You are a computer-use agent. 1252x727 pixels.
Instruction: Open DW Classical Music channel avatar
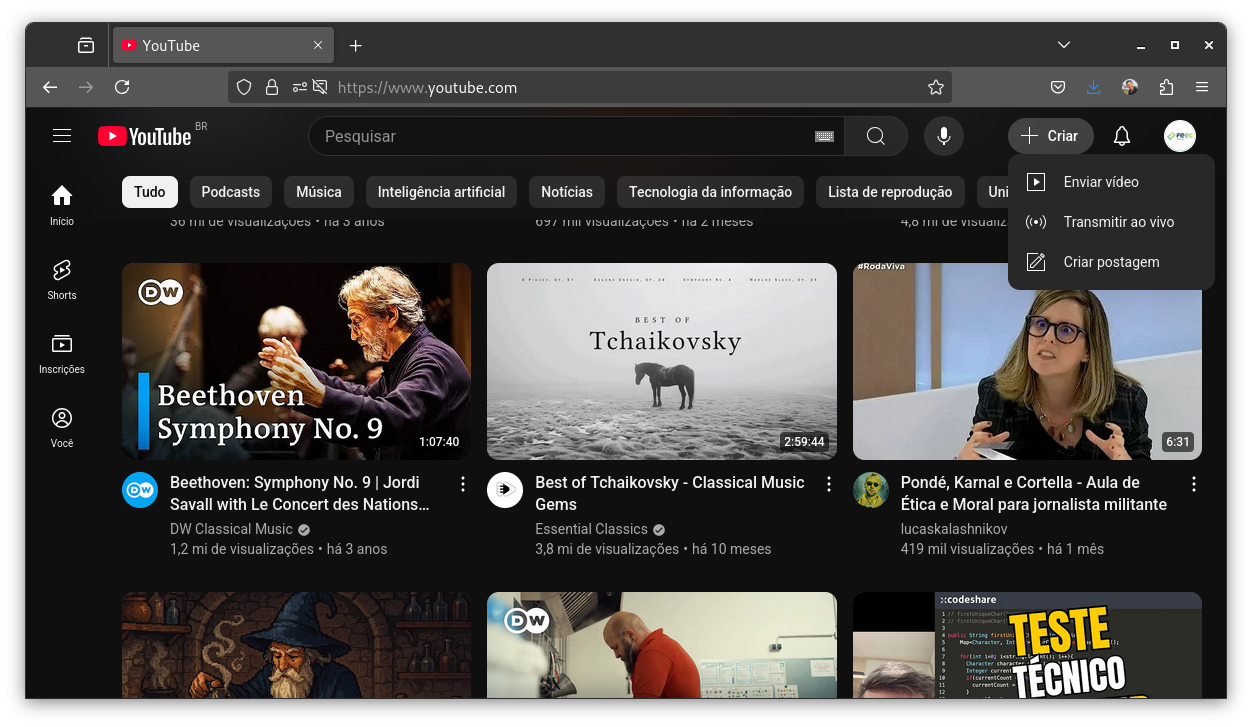140,490
